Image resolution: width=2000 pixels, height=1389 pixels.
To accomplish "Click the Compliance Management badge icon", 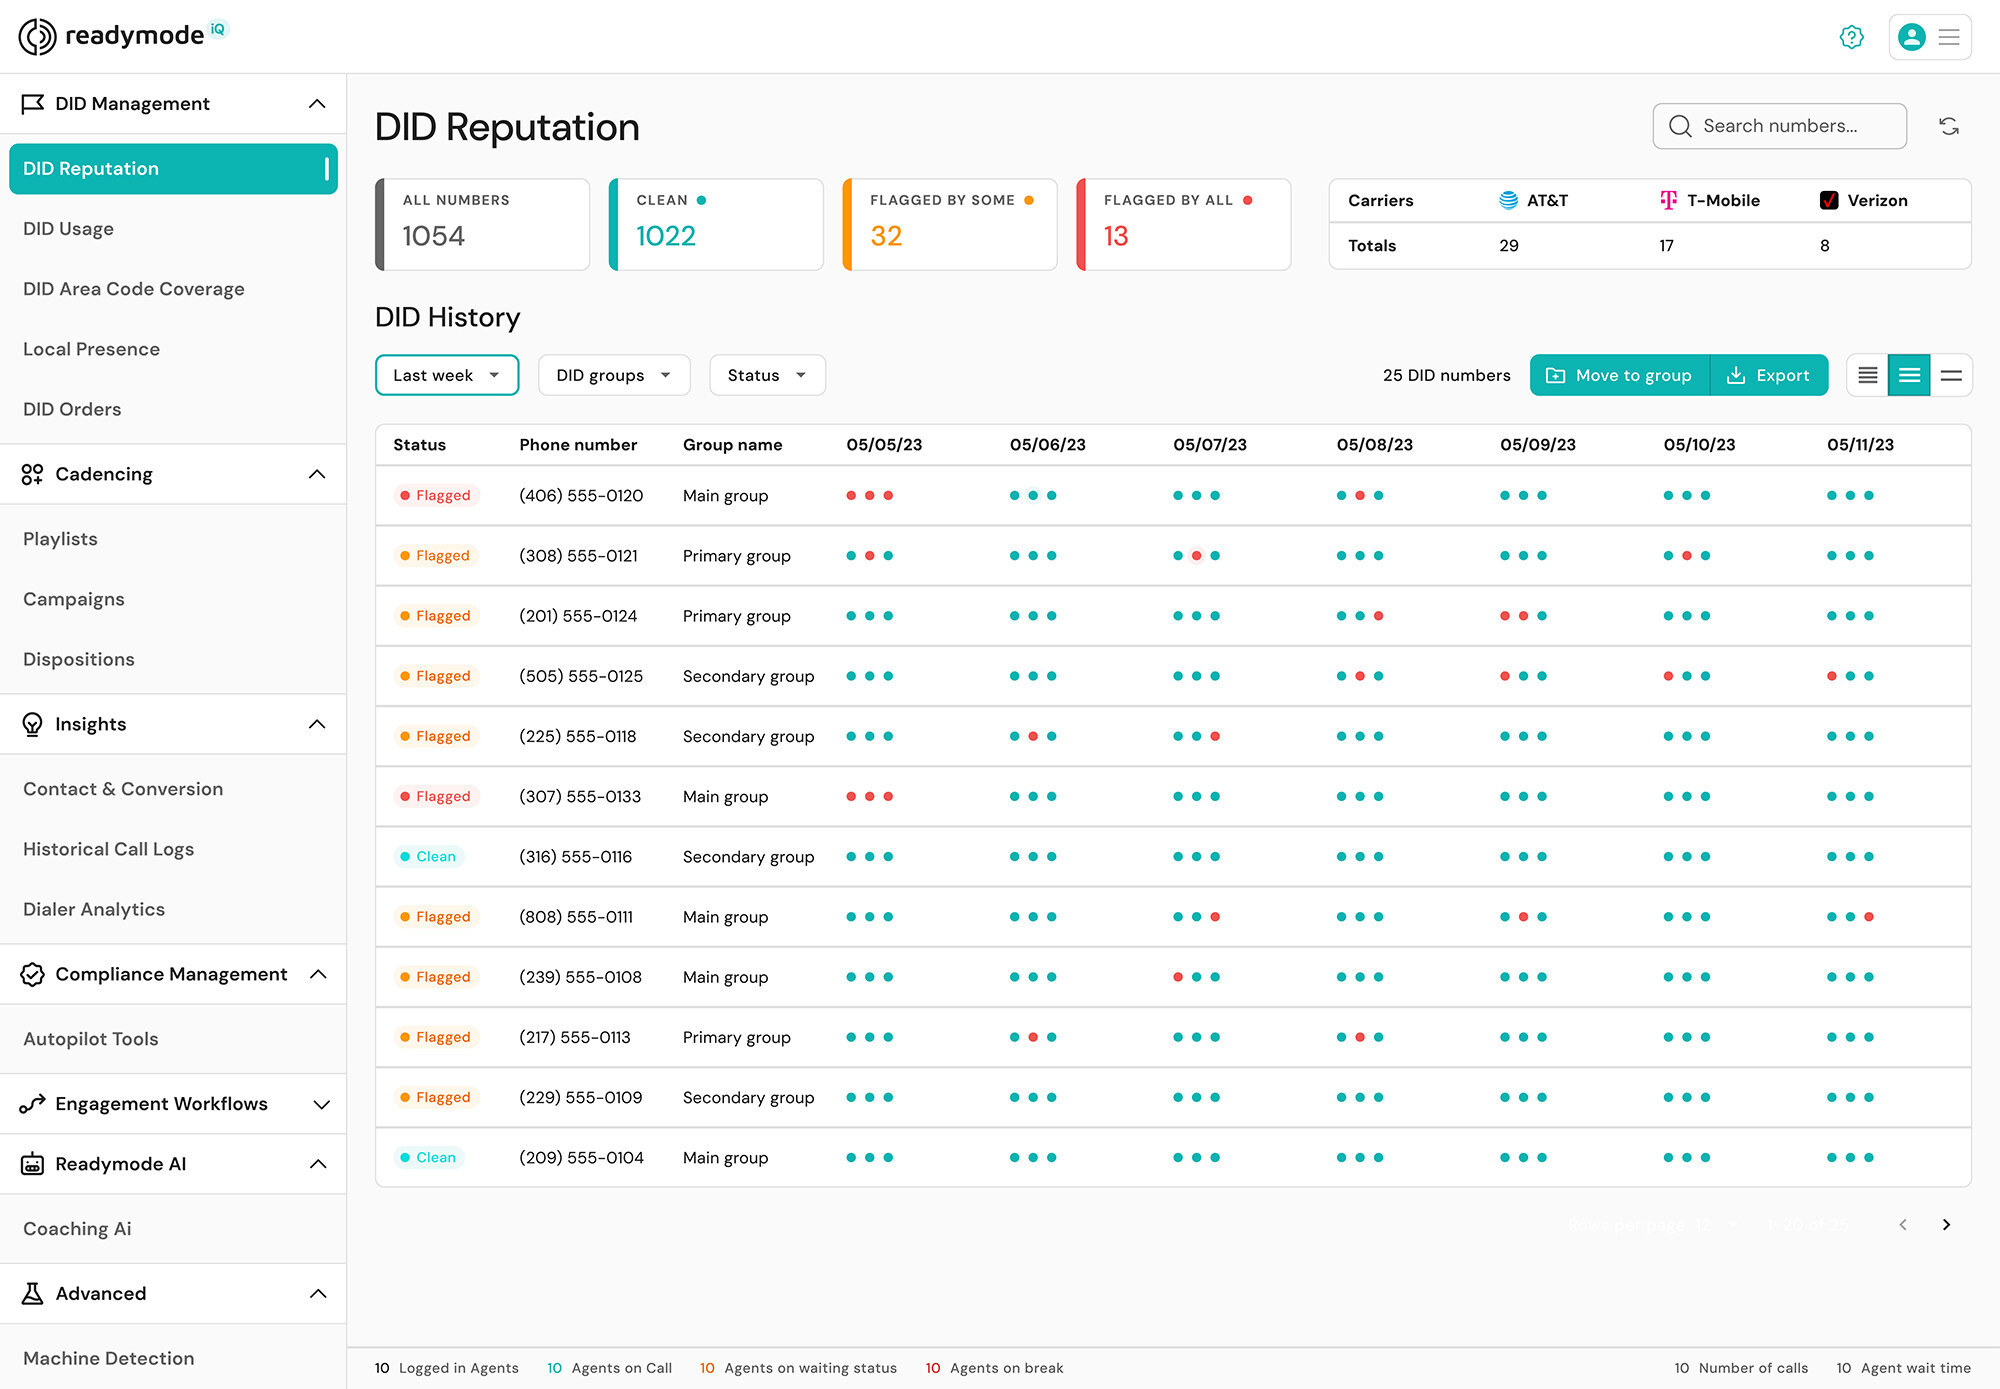I will [32, 974].
